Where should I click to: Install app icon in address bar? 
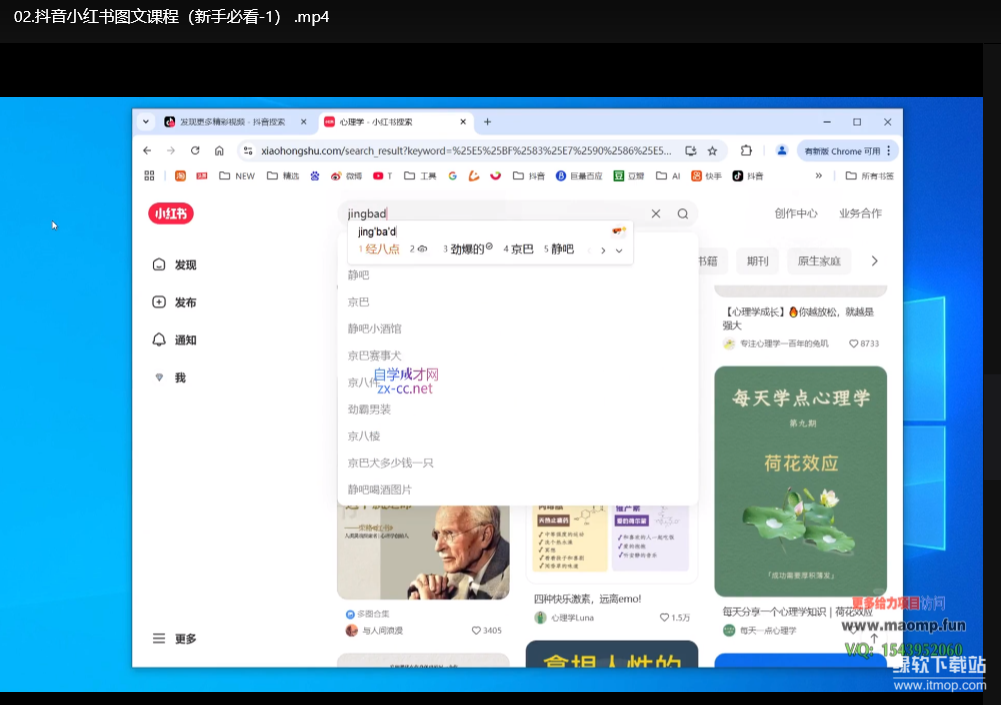click(691, 151)
